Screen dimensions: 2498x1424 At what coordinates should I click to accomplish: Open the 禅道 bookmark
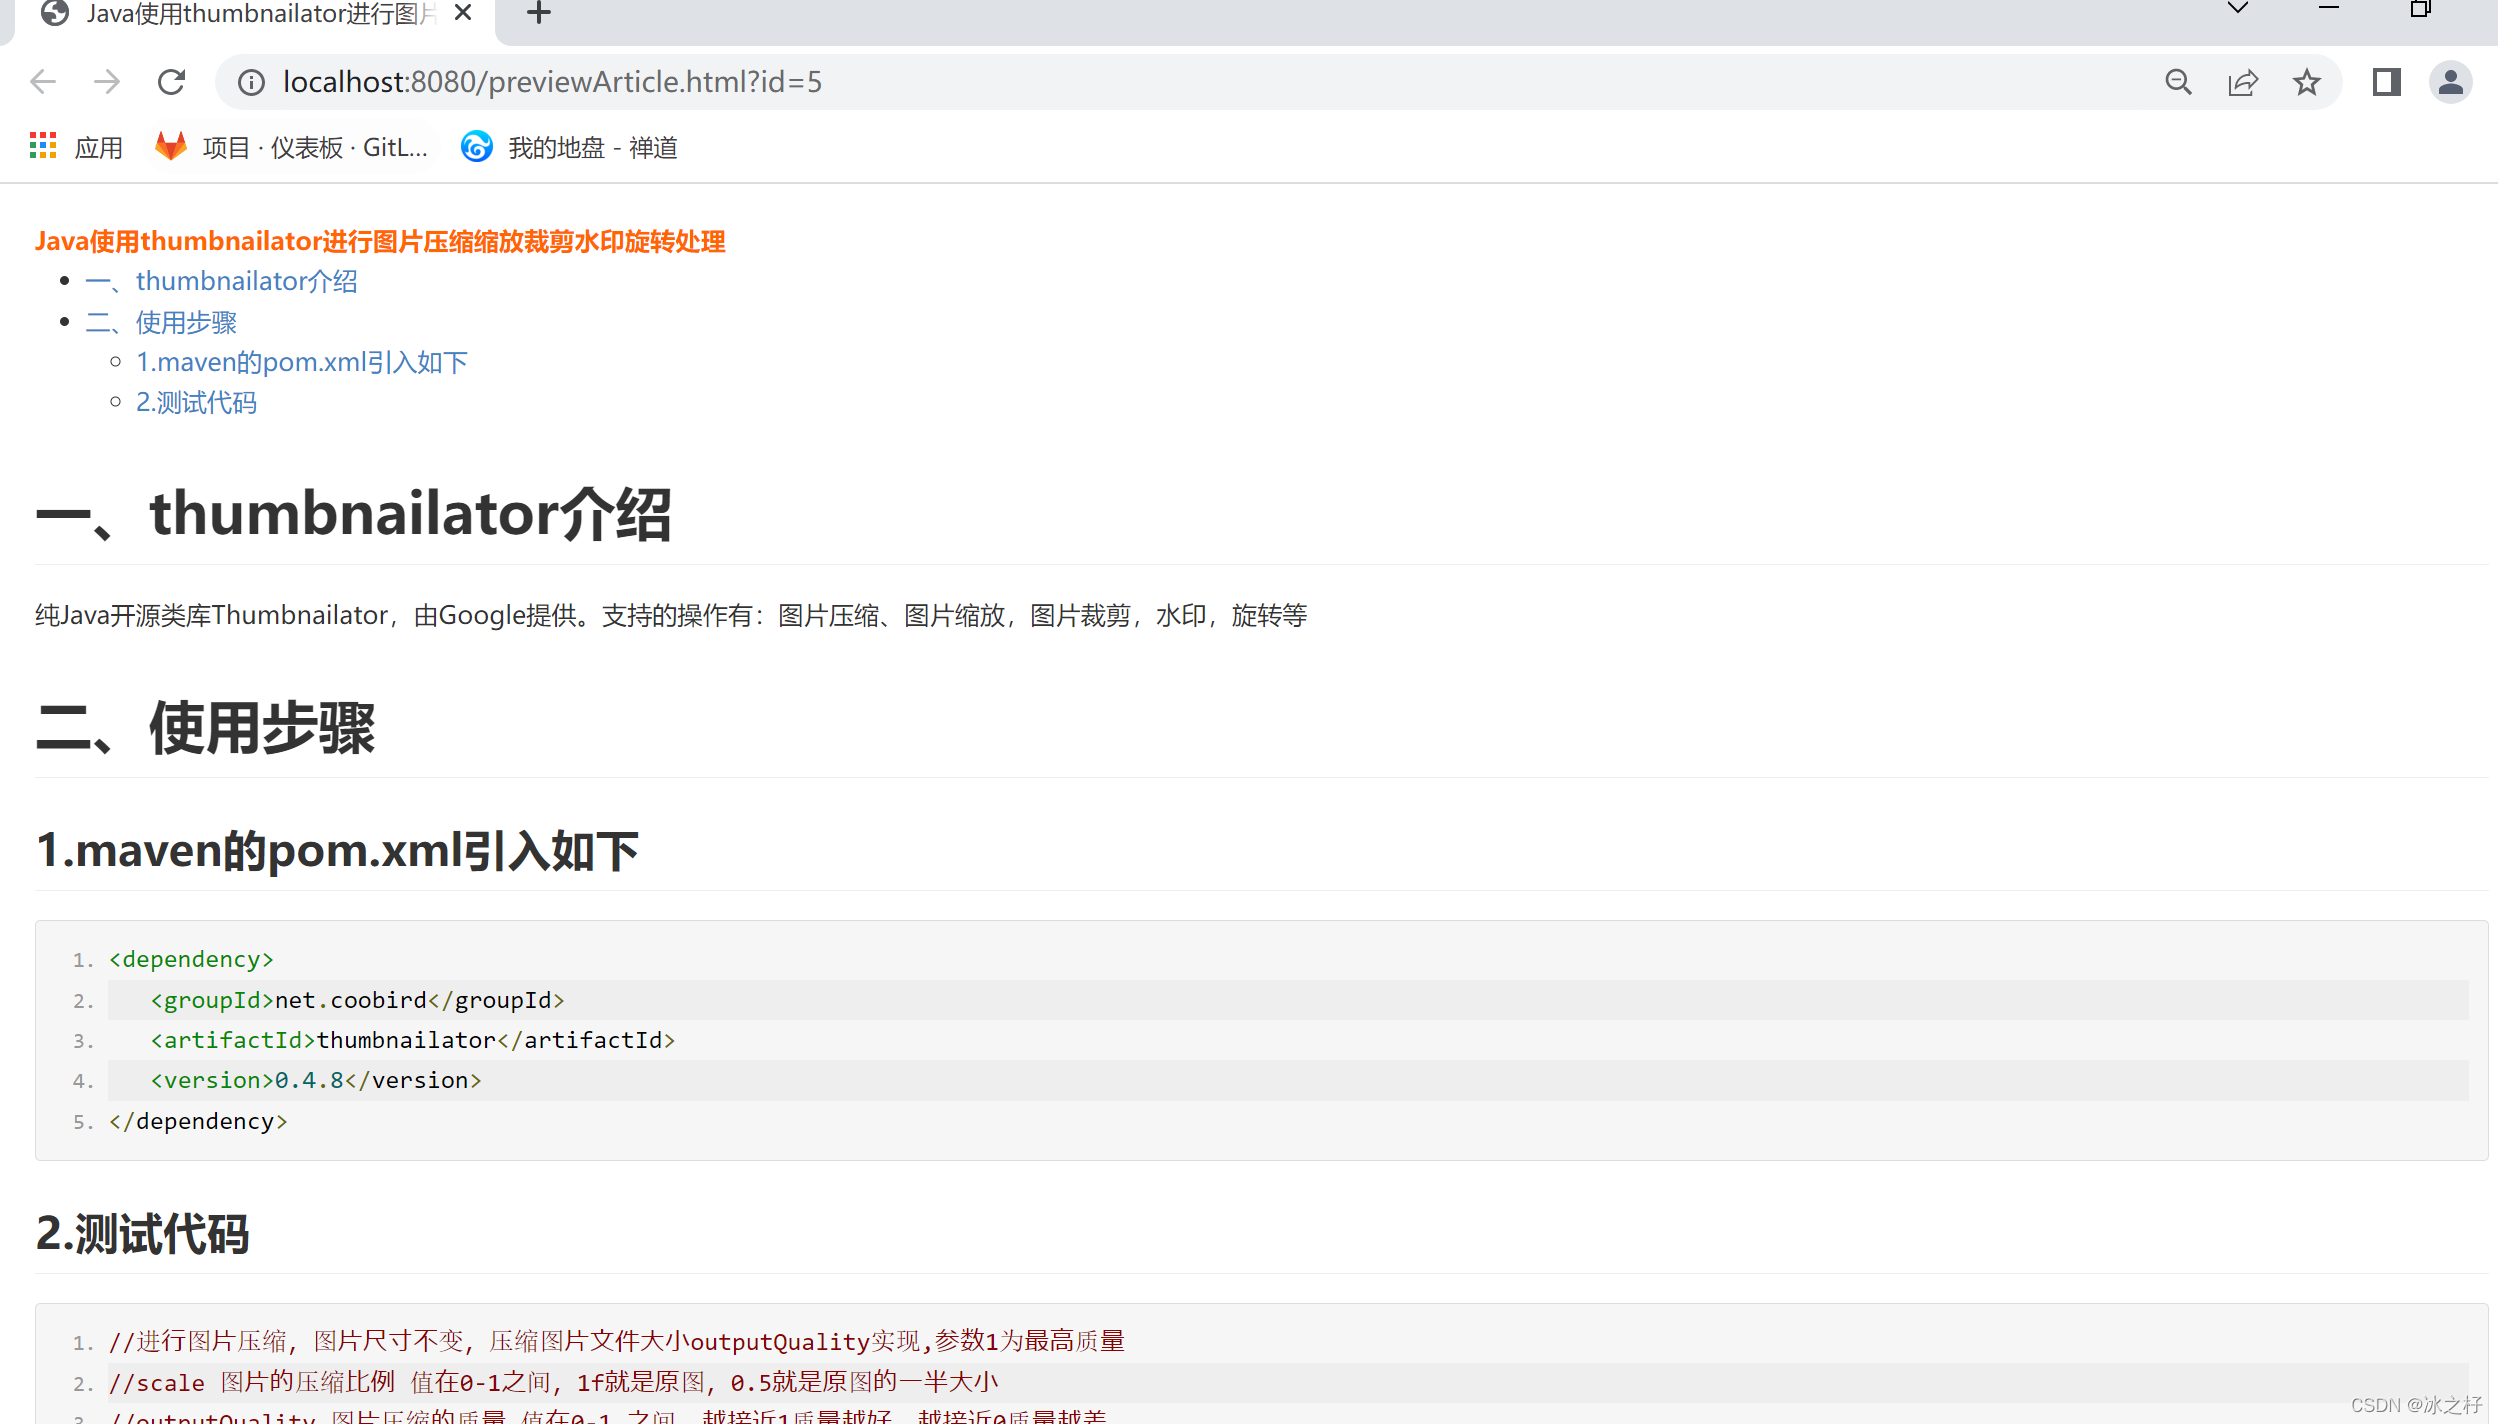(570, 147)
